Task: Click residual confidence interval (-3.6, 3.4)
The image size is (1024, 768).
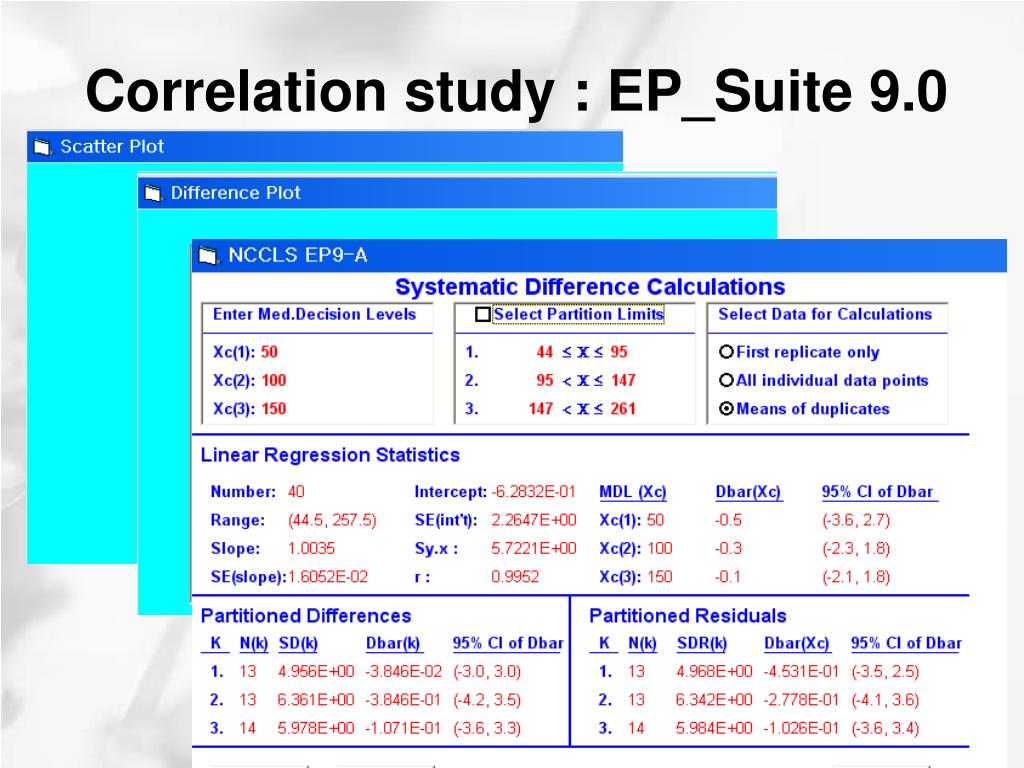Action: click(885, 728)
